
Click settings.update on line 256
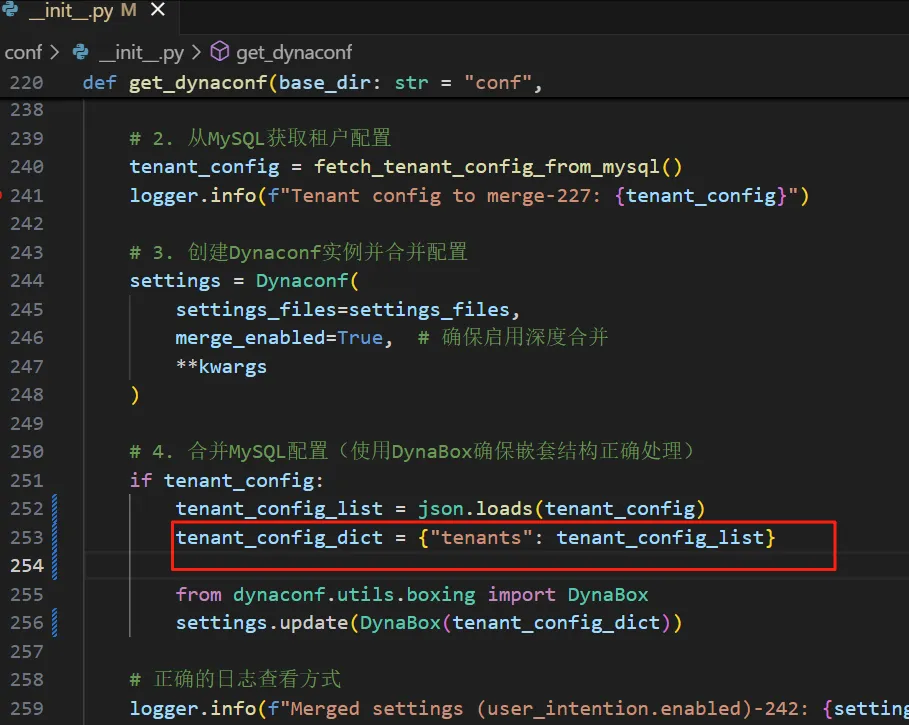click(261, 623)
